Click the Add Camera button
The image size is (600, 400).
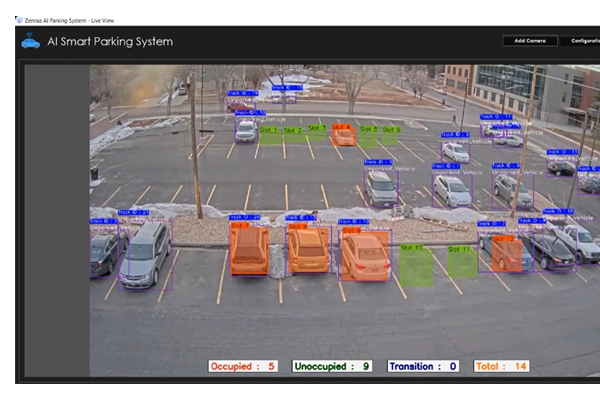pos(530,41)
